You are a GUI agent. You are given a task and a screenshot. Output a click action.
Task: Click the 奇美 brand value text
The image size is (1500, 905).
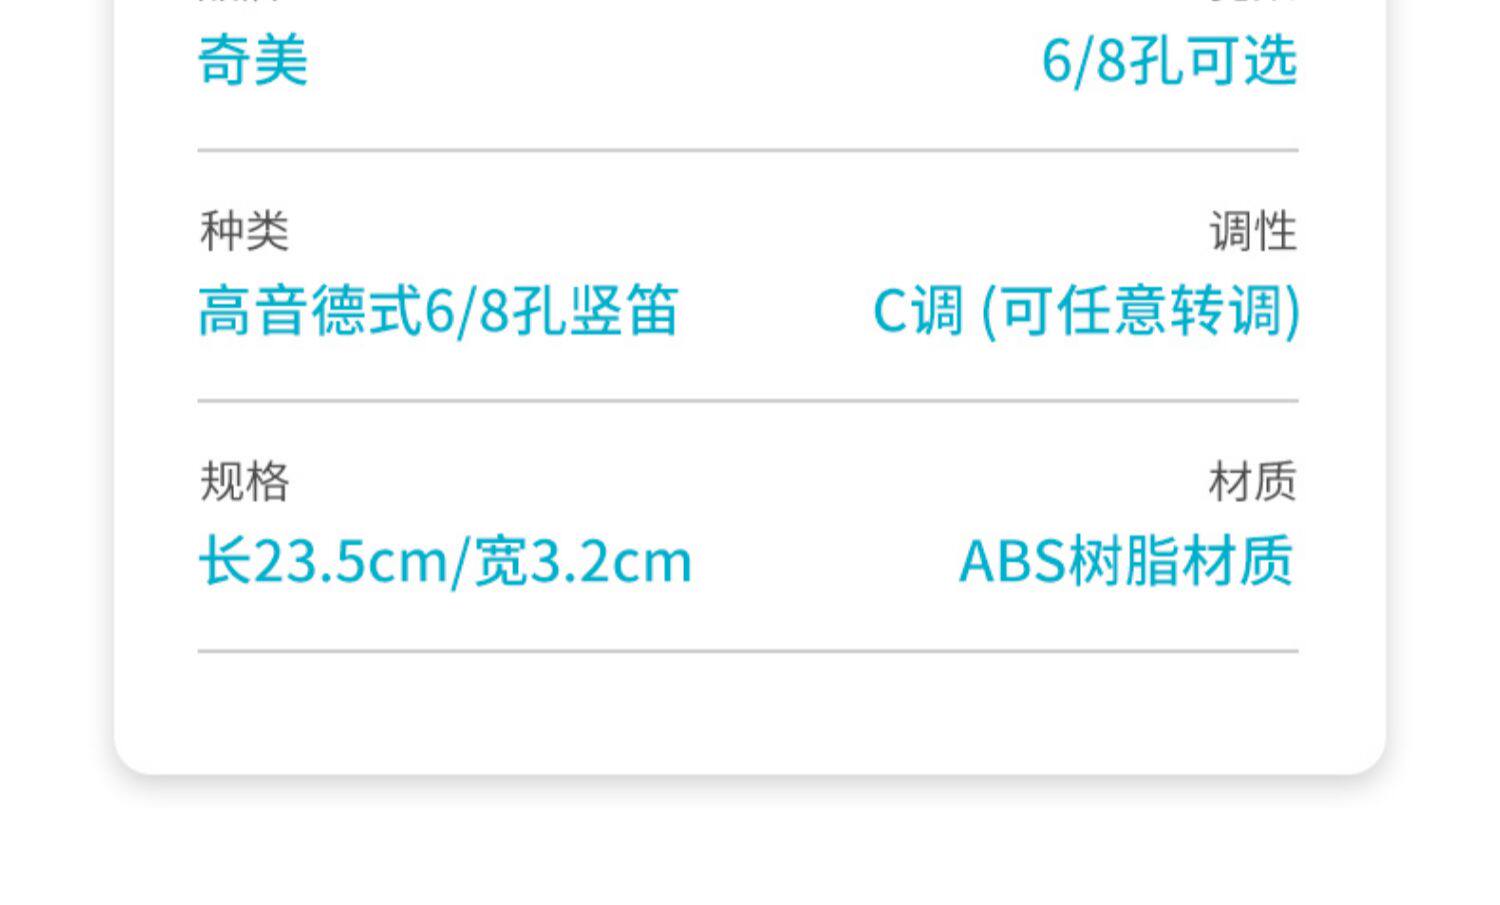253,61
